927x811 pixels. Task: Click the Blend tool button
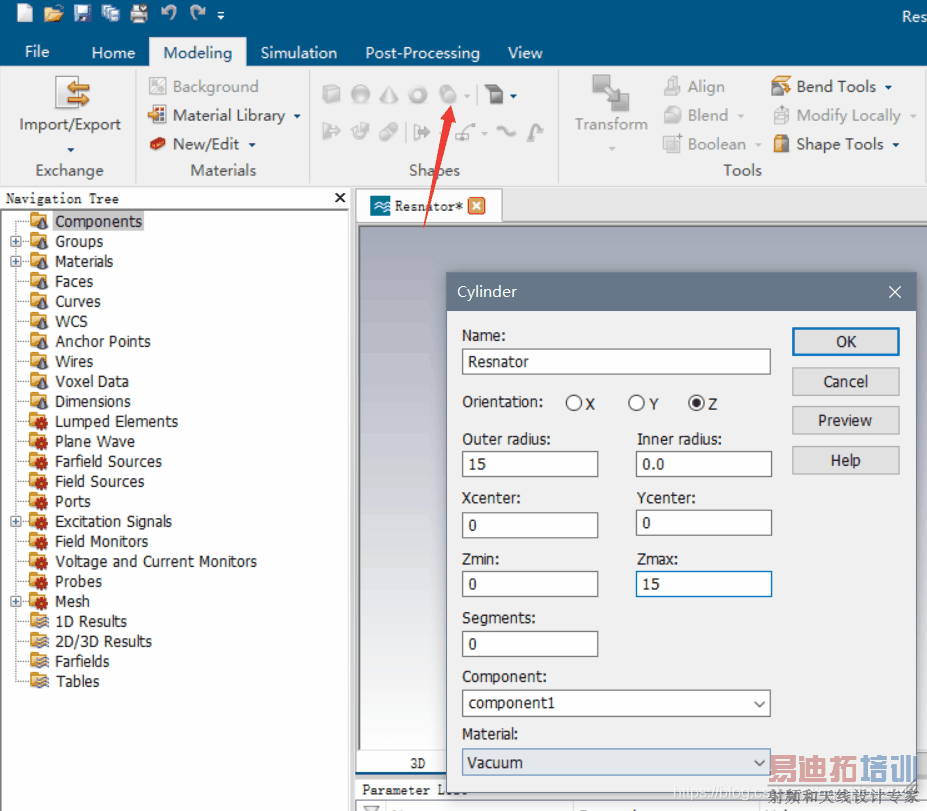pyautogui.click(x=704, y=115)
